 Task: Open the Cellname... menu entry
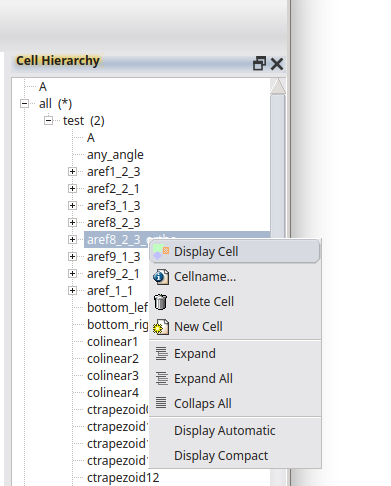[235, 277]
